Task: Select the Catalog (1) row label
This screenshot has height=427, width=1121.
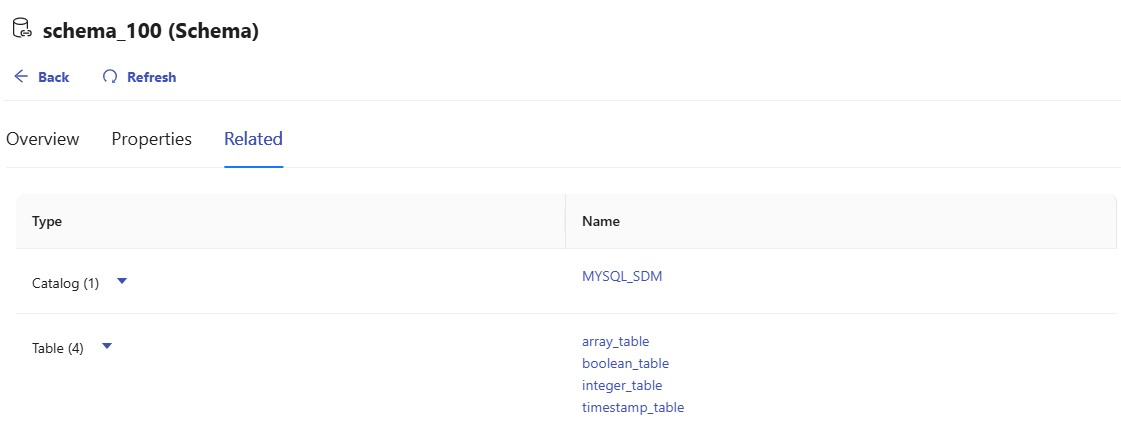Action: click(65, 283)
